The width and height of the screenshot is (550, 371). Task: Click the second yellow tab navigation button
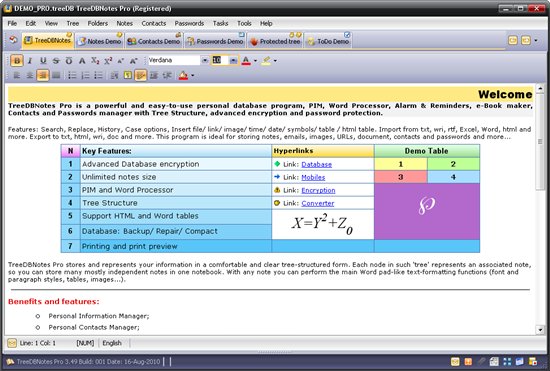tap(526, 40)
